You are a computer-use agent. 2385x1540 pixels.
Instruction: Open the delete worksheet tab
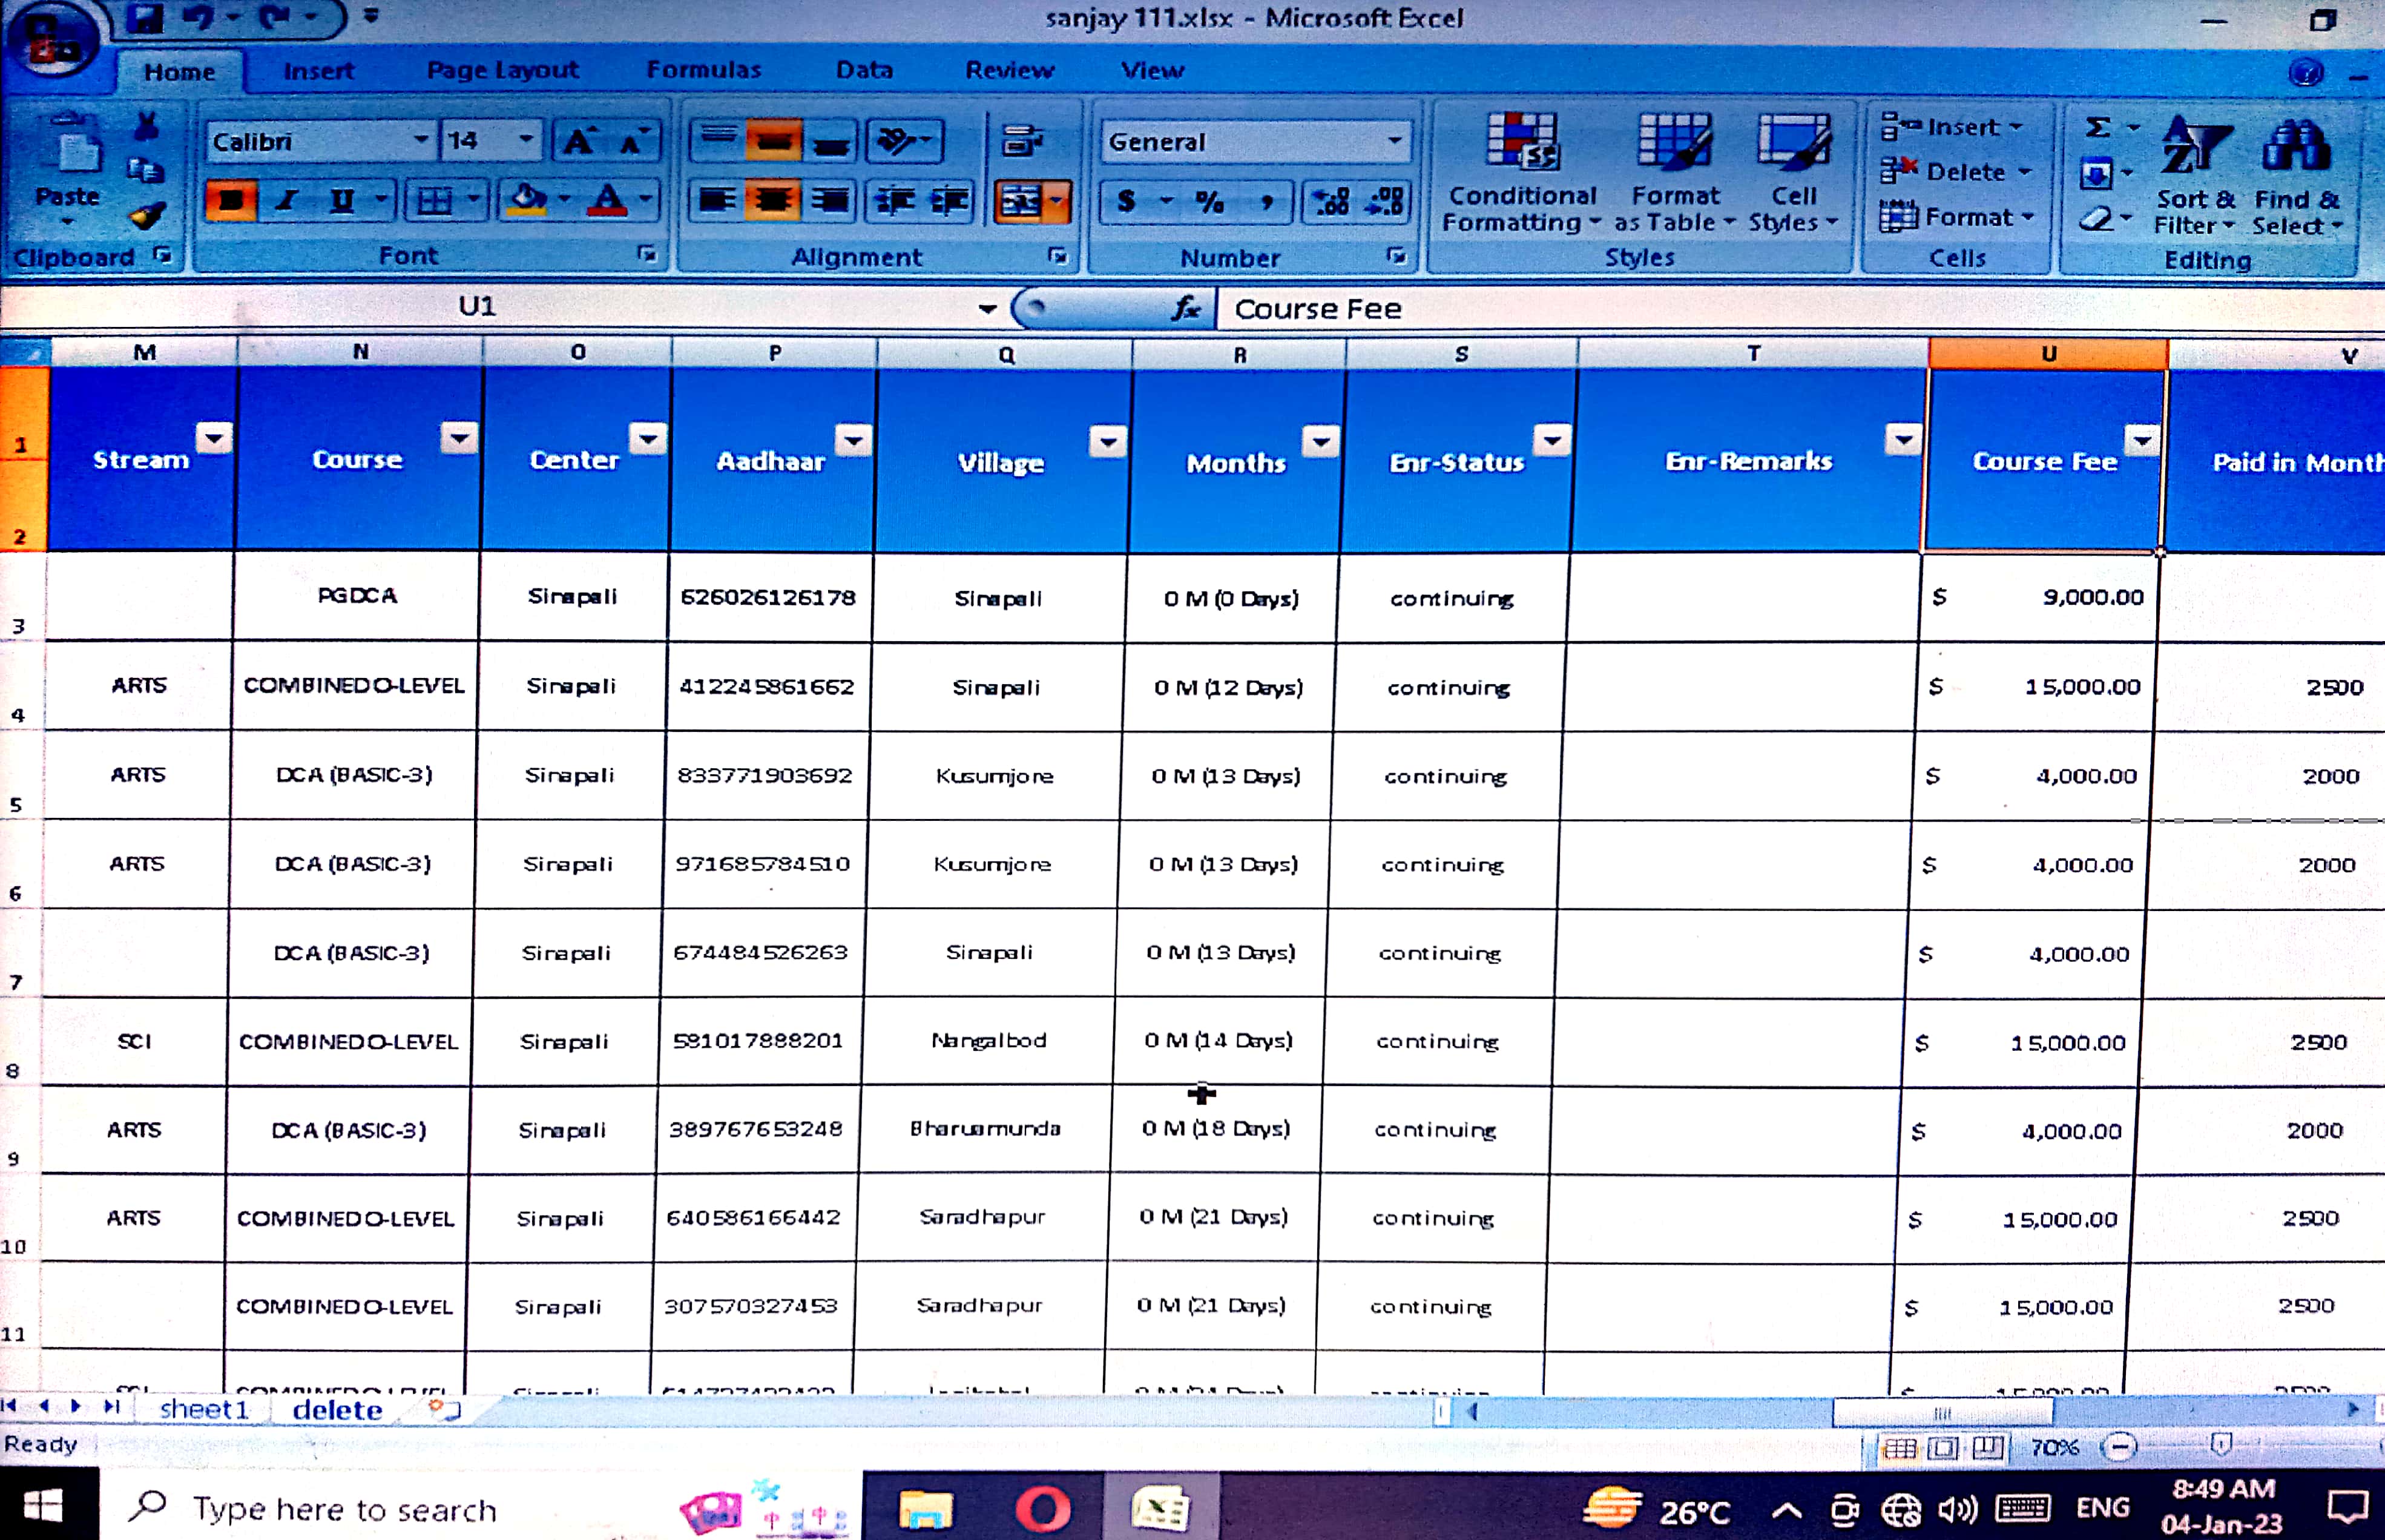(x=337, y=1410)
